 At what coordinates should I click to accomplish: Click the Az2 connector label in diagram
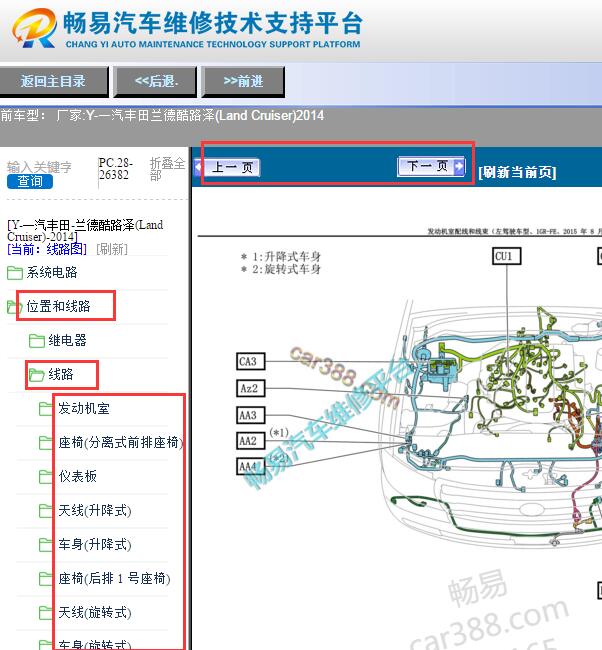[250, 388]
